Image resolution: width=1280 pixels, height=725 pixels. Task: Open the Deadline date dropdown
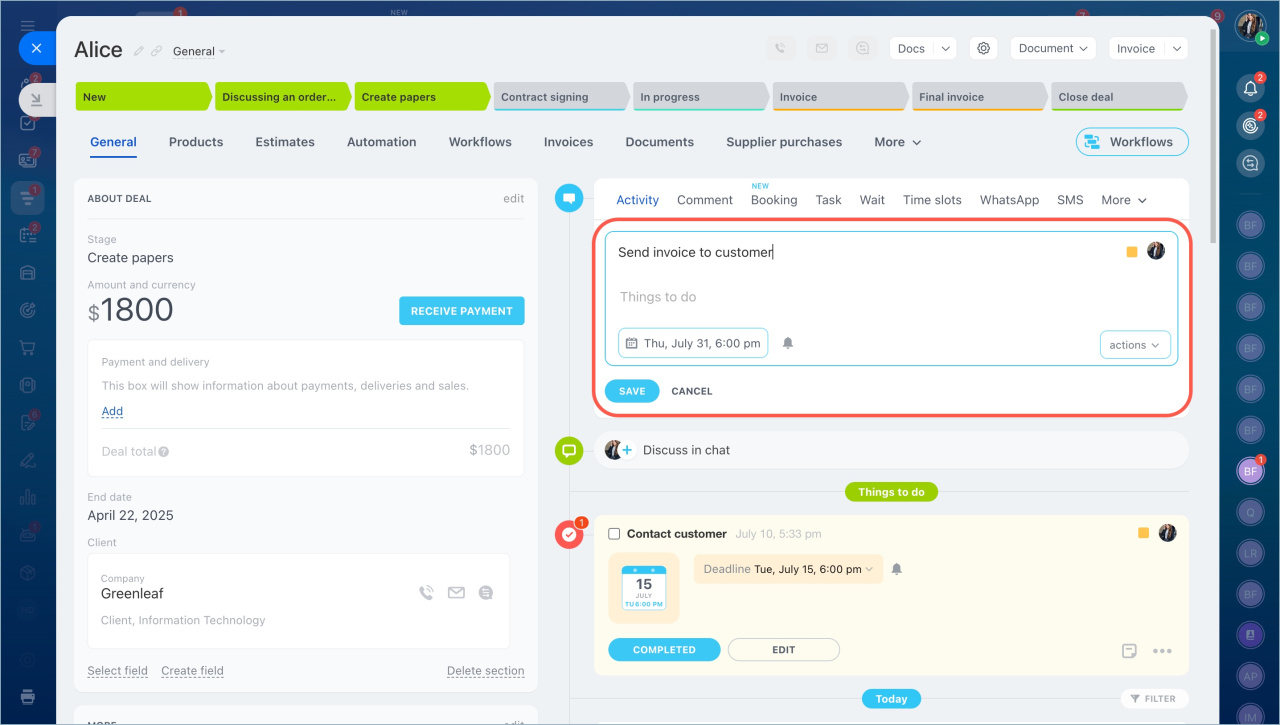click(788, 569)
